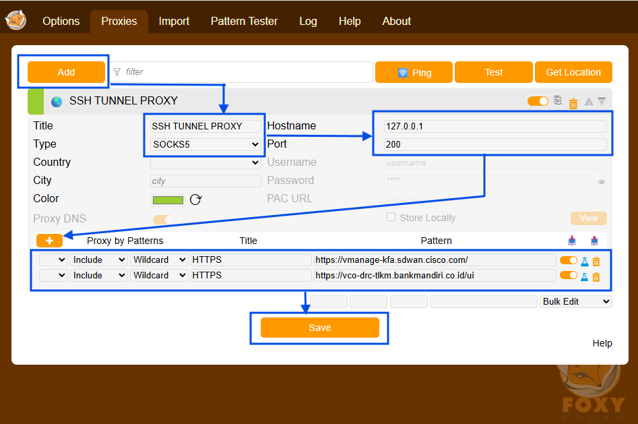Screen dimensions: 638x424
Task: Click the City input field
Action: point(205,181)
